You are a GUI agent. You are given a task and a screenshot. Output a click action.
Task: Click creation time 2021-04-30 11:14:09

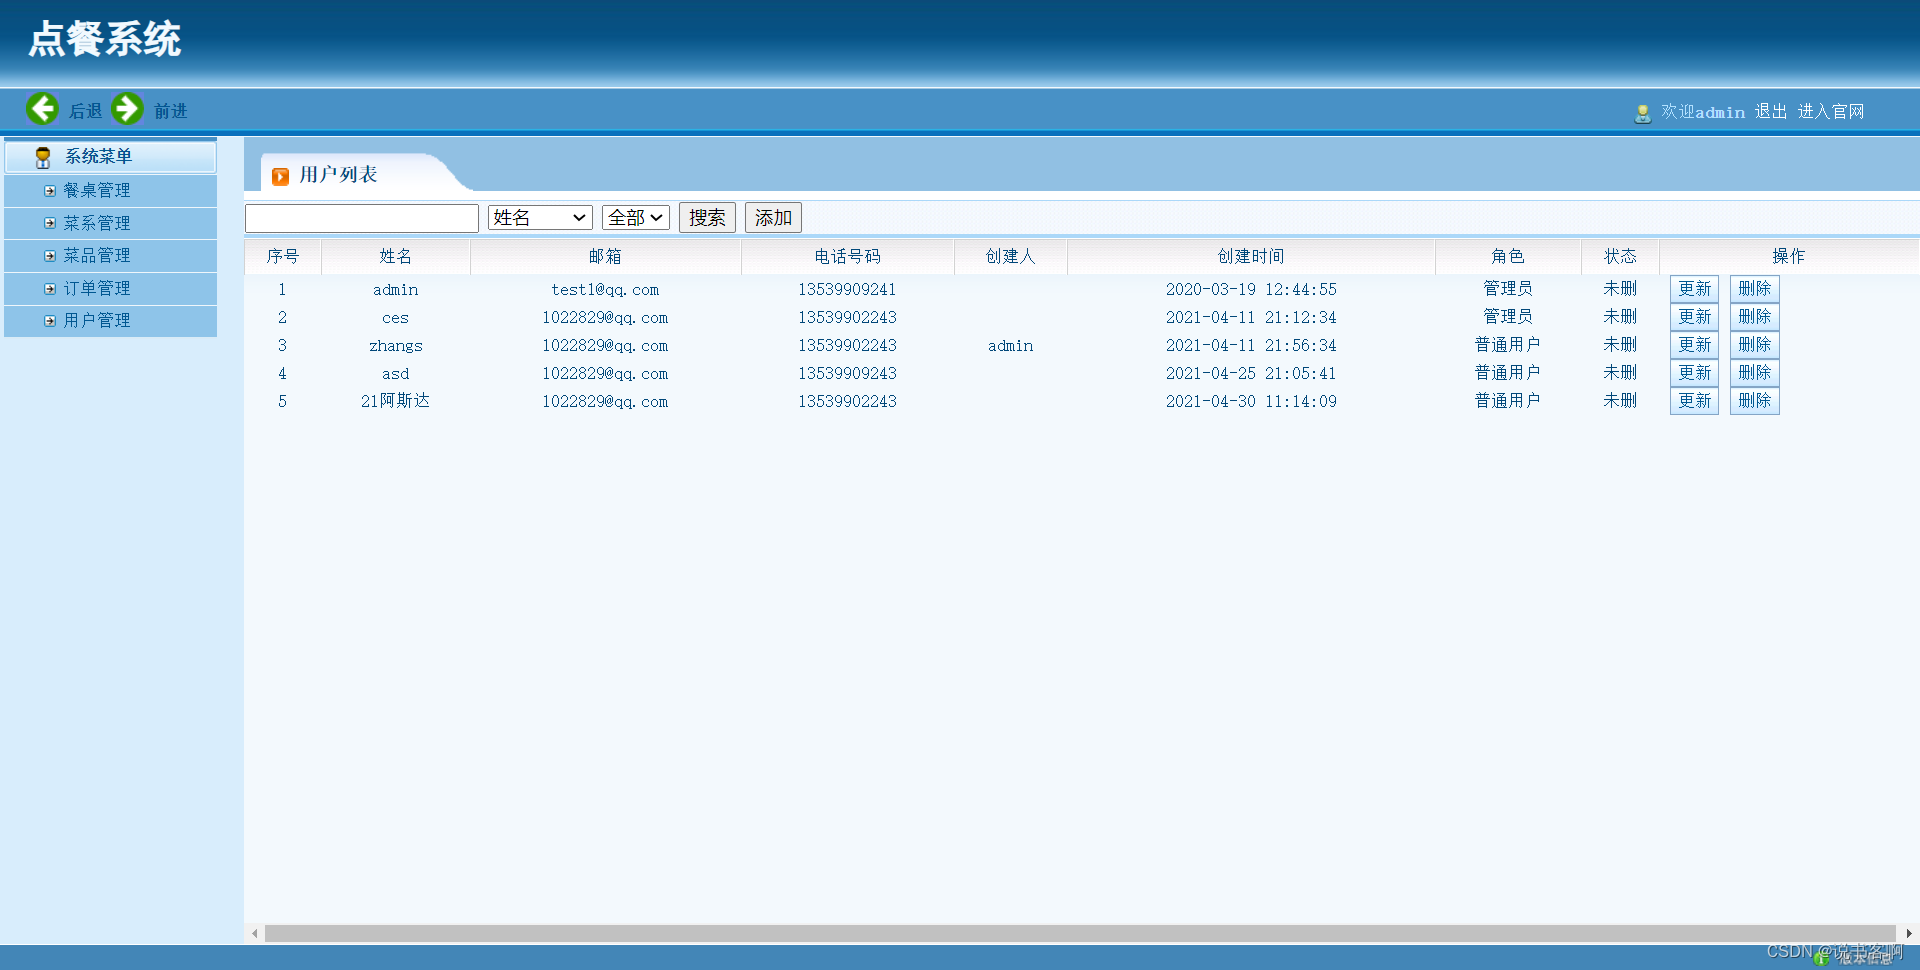tap(1251, 402)
